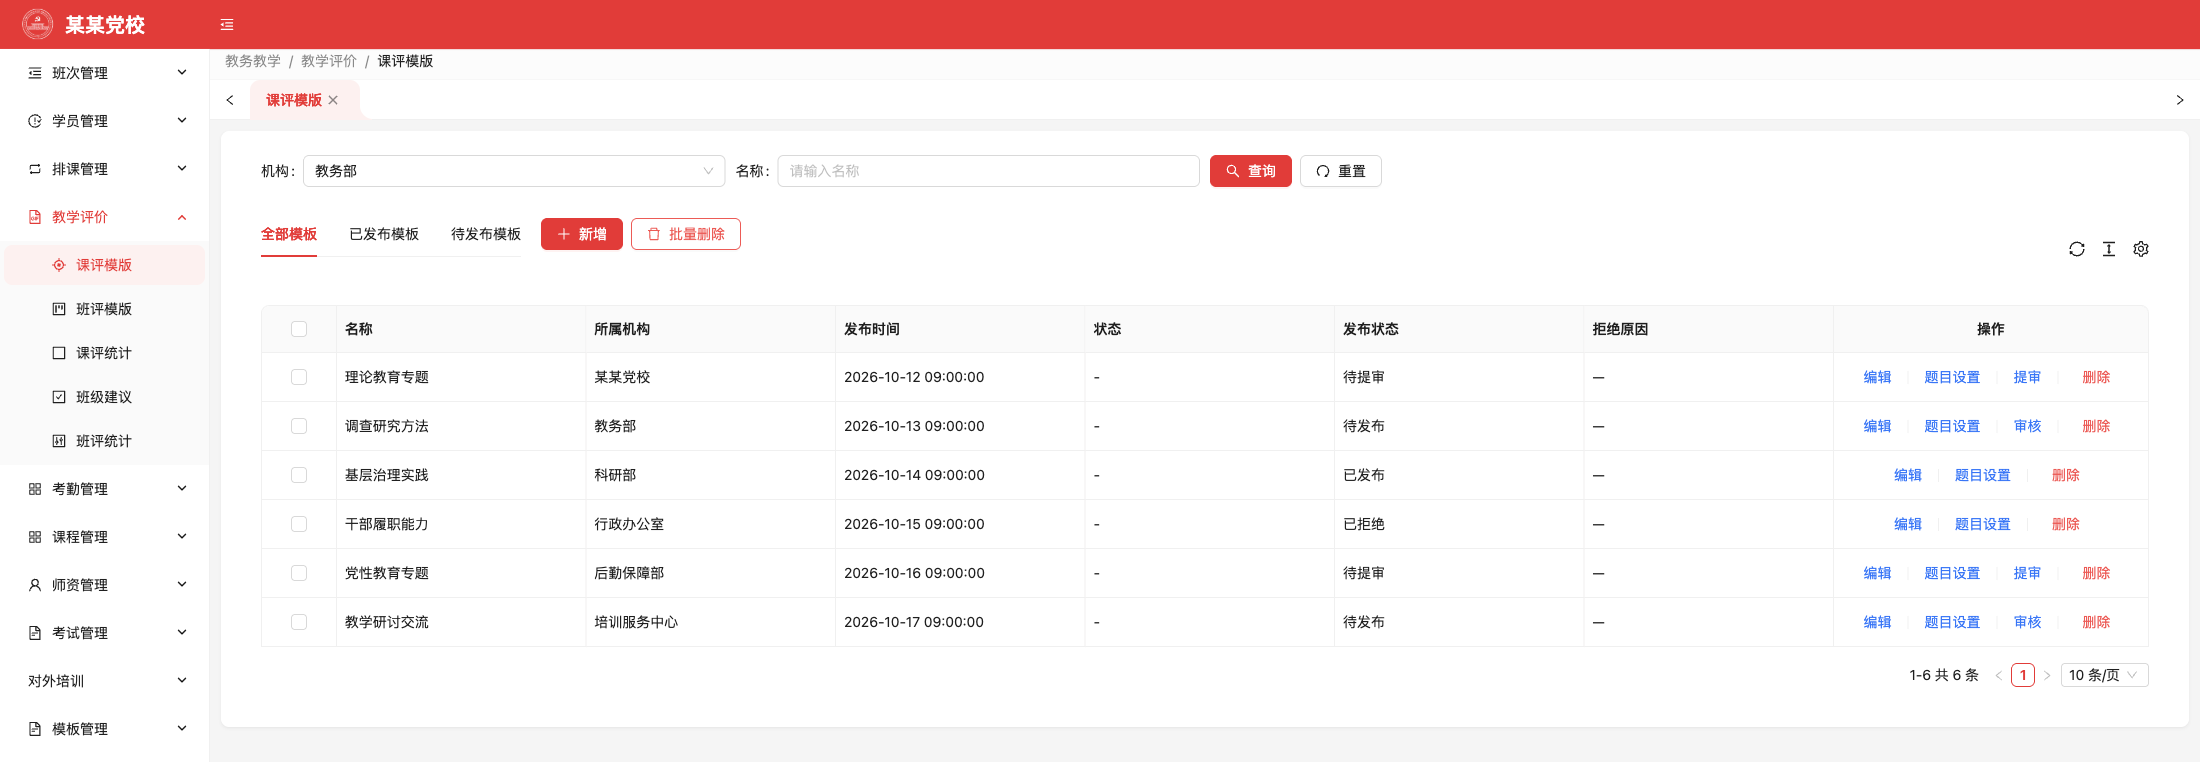The width and height of the screenshot is (2200, 762).
Task: Open the 10 条/页 page size dropdown
Action: (2104, 675)
